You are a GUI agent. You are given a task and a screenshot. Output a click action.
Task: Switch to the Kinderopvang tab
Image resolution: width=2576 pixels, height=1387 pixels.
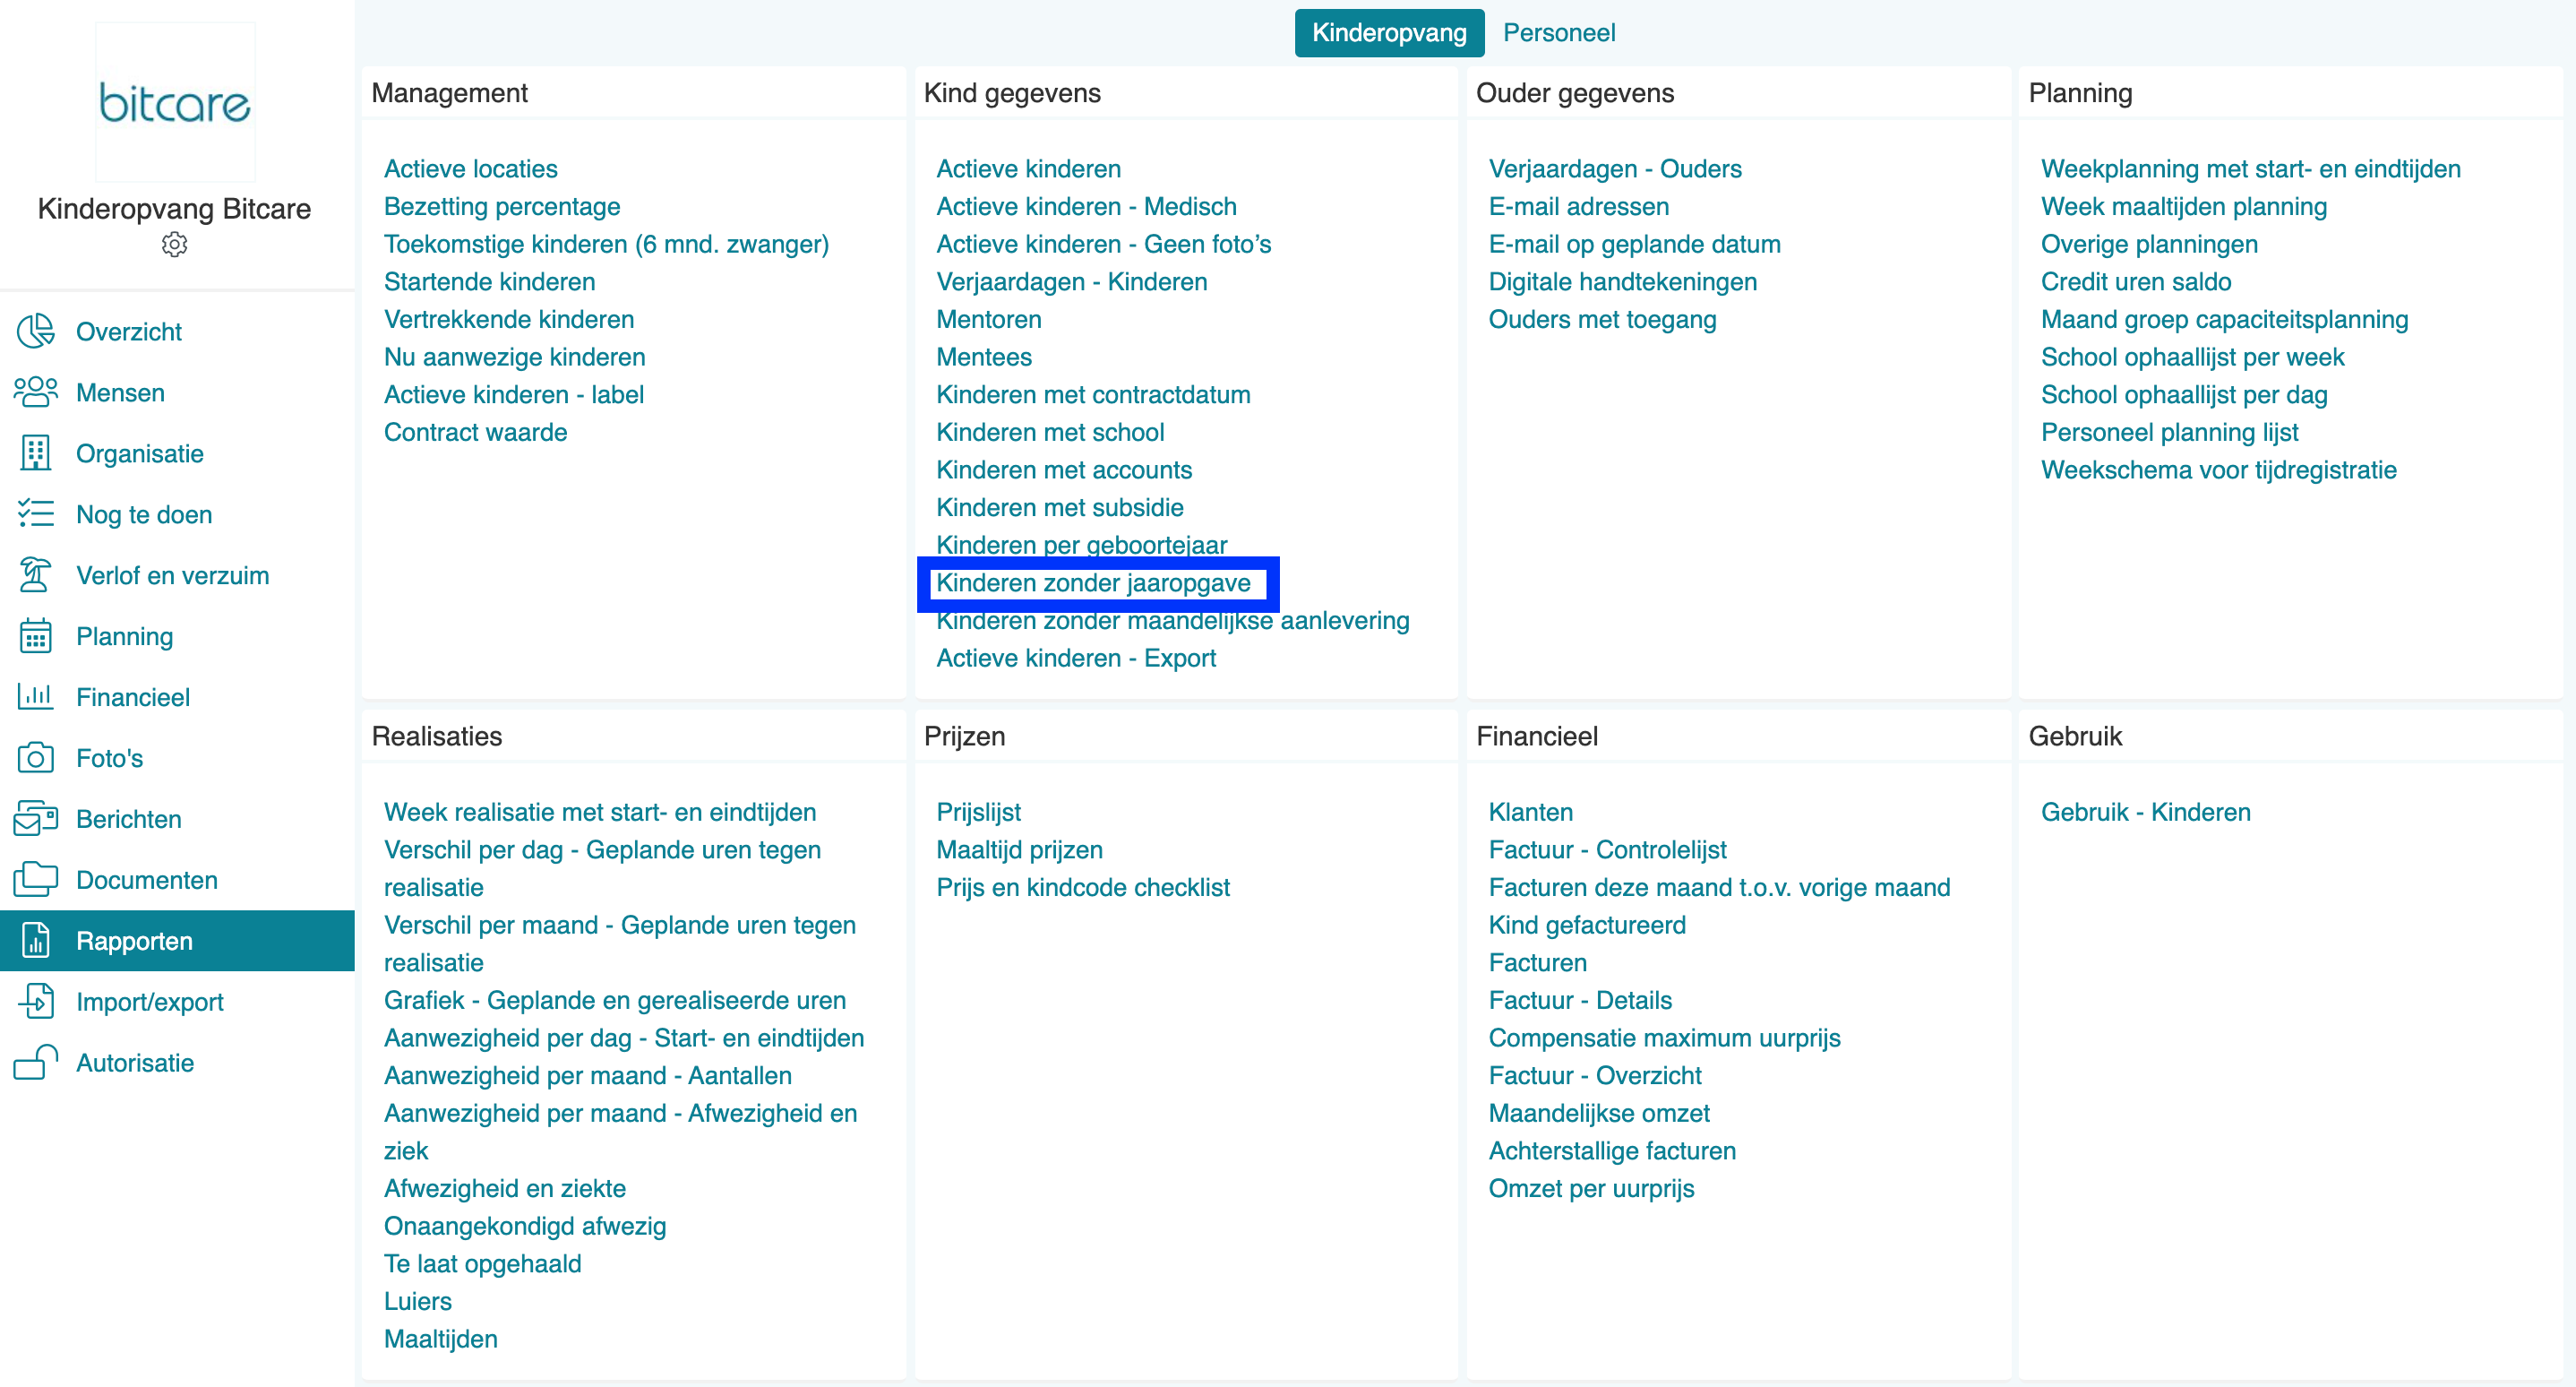point(1389,33)
